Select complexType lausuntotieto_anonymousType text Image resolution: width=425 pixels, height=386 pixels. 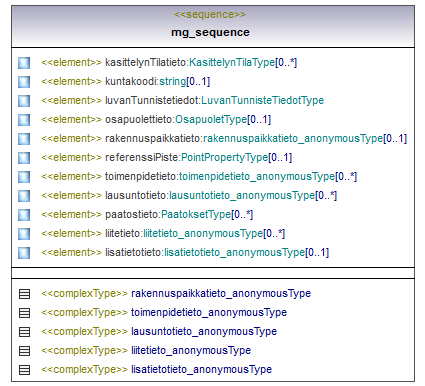pos(159,332)
